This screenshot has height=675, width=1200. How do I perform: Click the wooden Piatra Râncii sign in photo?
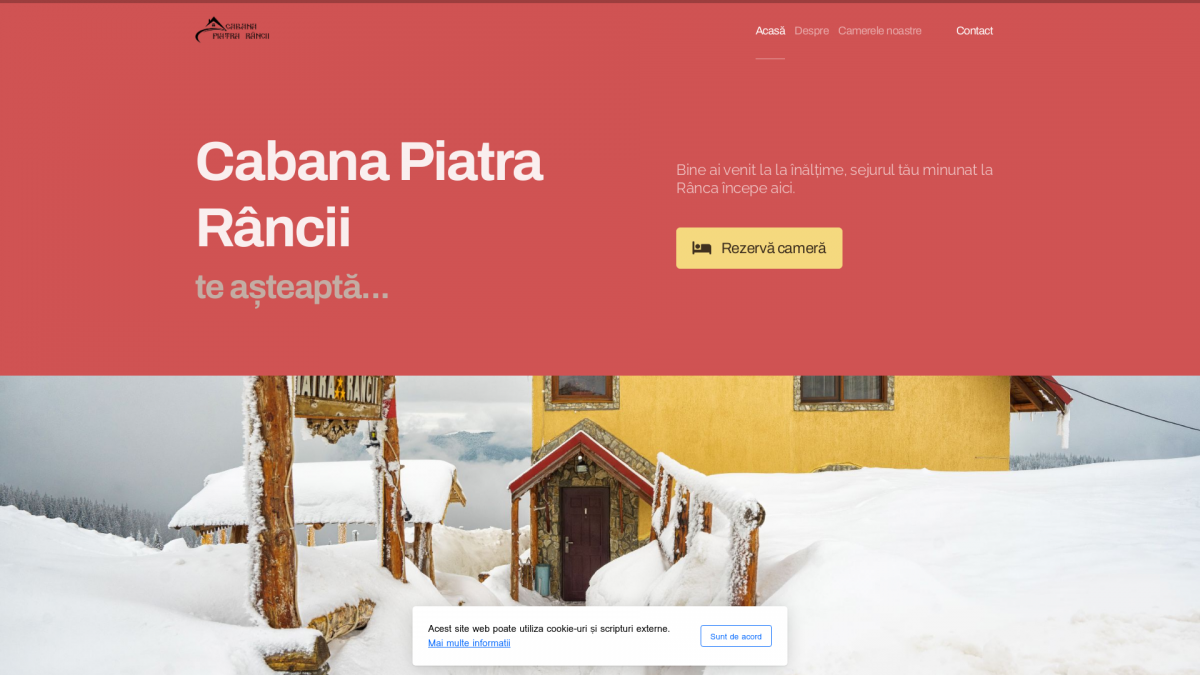tap(339, 397)
